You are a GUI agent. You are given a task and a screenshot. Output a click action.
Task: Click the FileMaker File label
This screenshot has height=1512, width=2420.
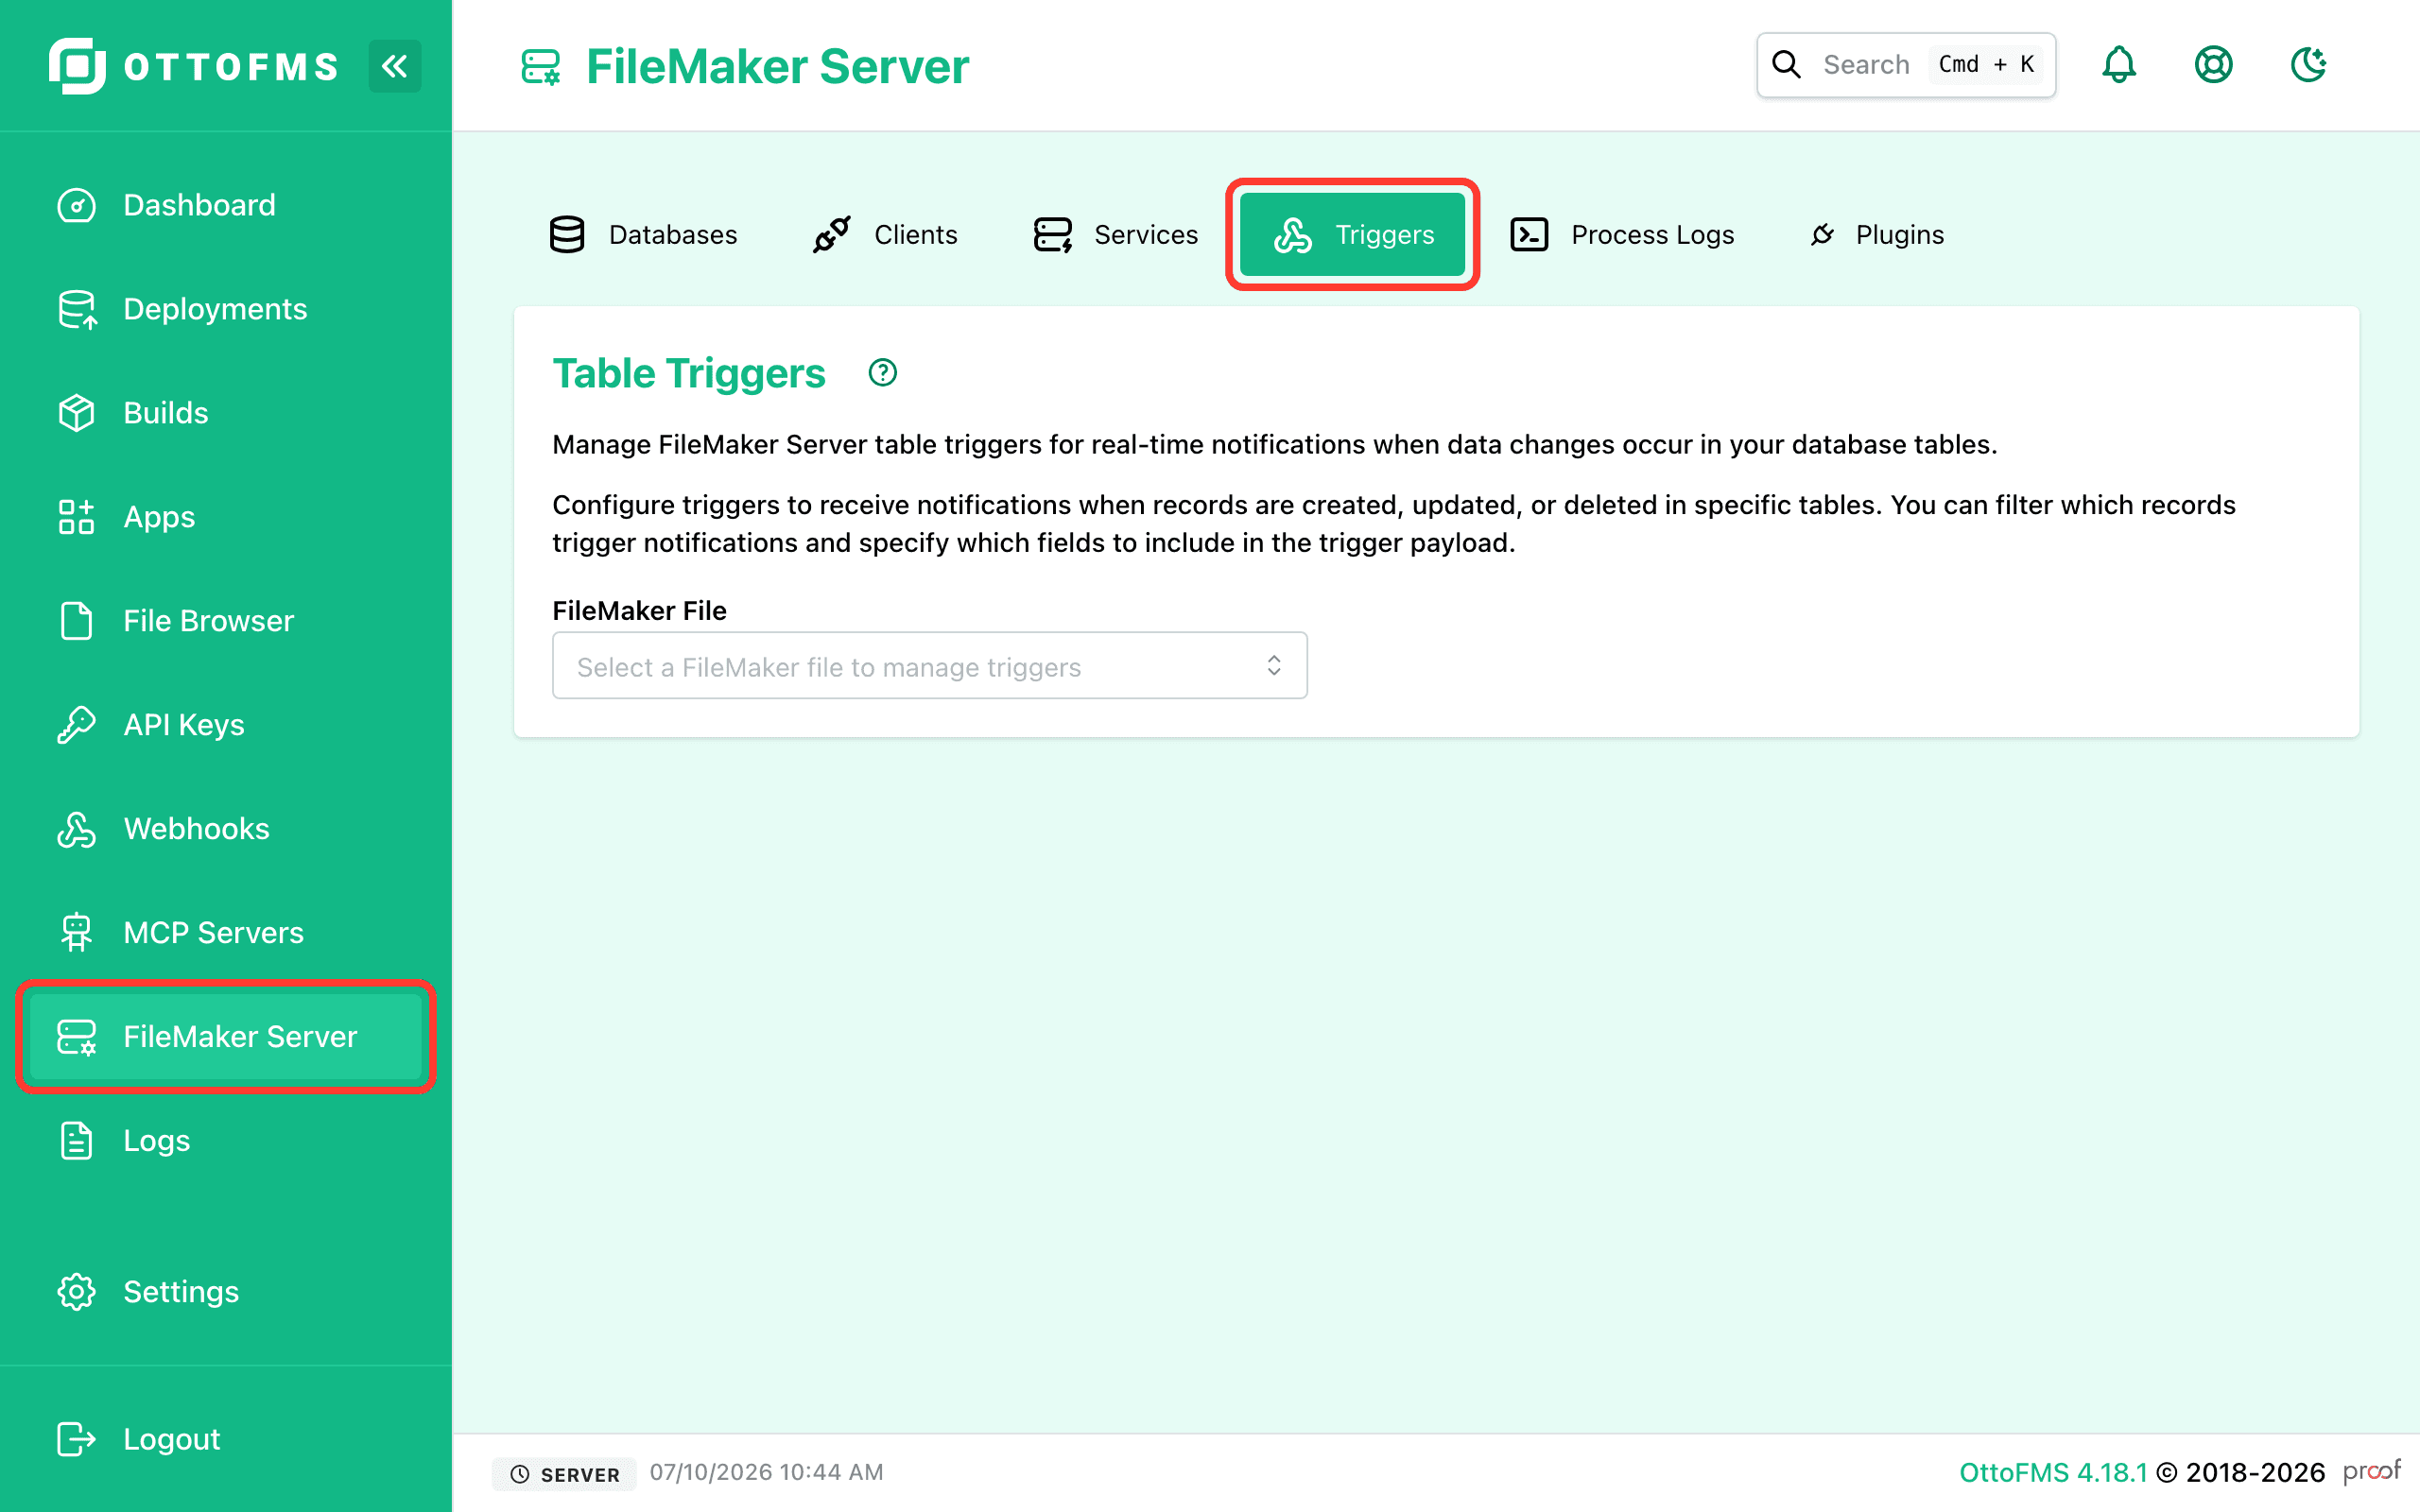tap(639, 610)
